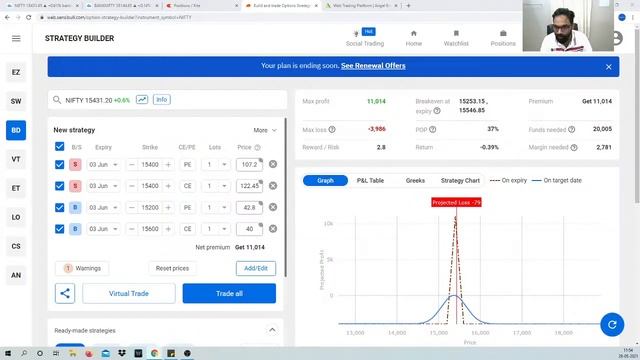This screenshot has height=360, width=640.
Task: Click the Price column info icon
Action: click(x=257, y=147)
